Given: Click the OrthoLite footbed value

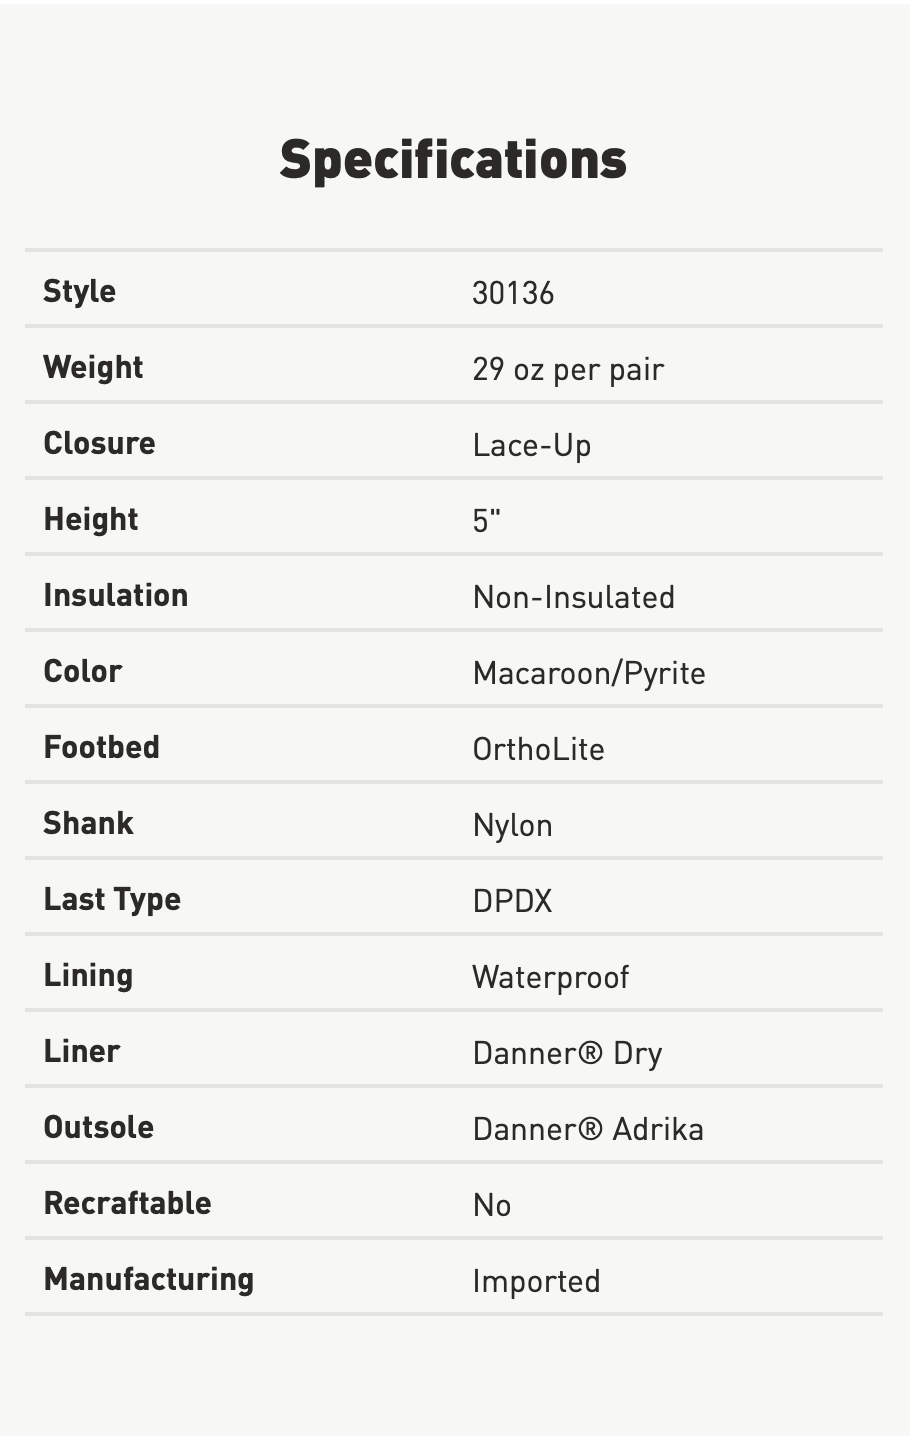Looking at the screenshot, I should click(x=539, y=749).
